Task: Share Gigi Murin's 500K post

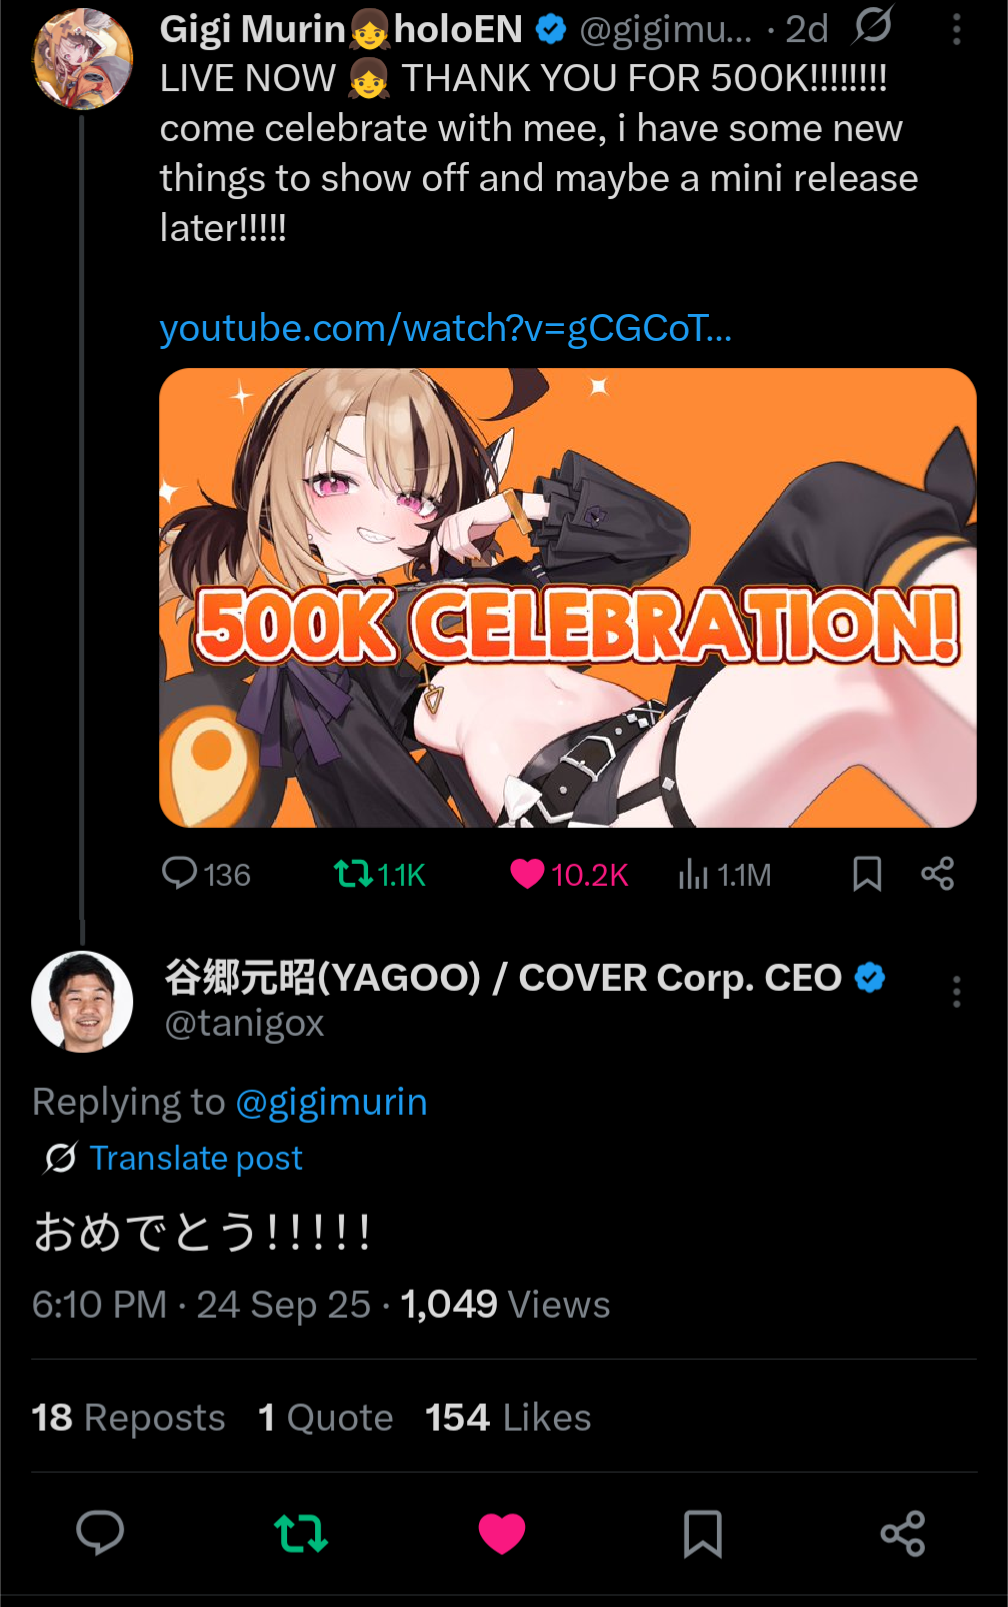Action: (937, 874)
